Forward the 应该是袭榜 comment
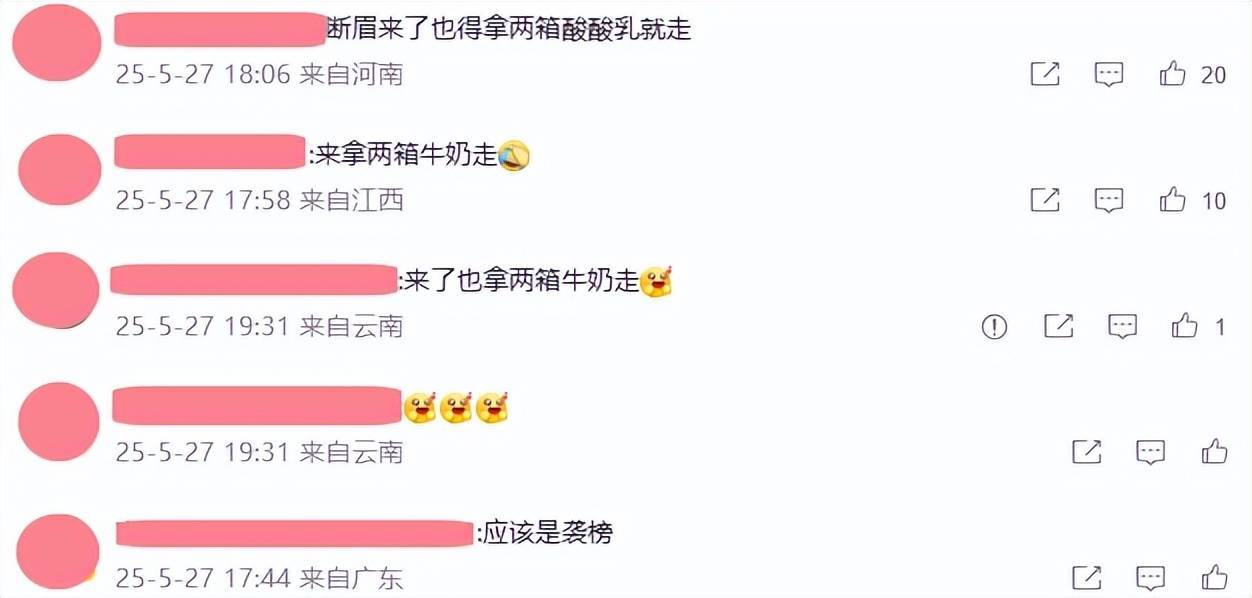 pos(1087,577)
